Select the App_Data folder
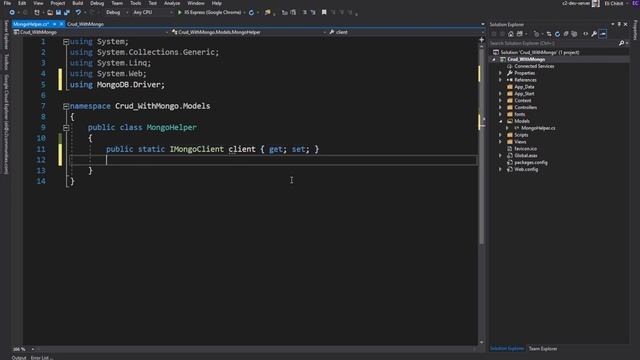This screenshot has width=640, height=360. tap(524, 87)
